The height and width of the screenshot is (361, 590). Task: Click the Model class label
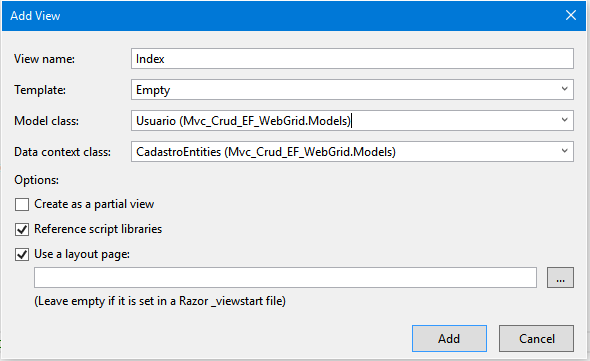coord(47,121)
